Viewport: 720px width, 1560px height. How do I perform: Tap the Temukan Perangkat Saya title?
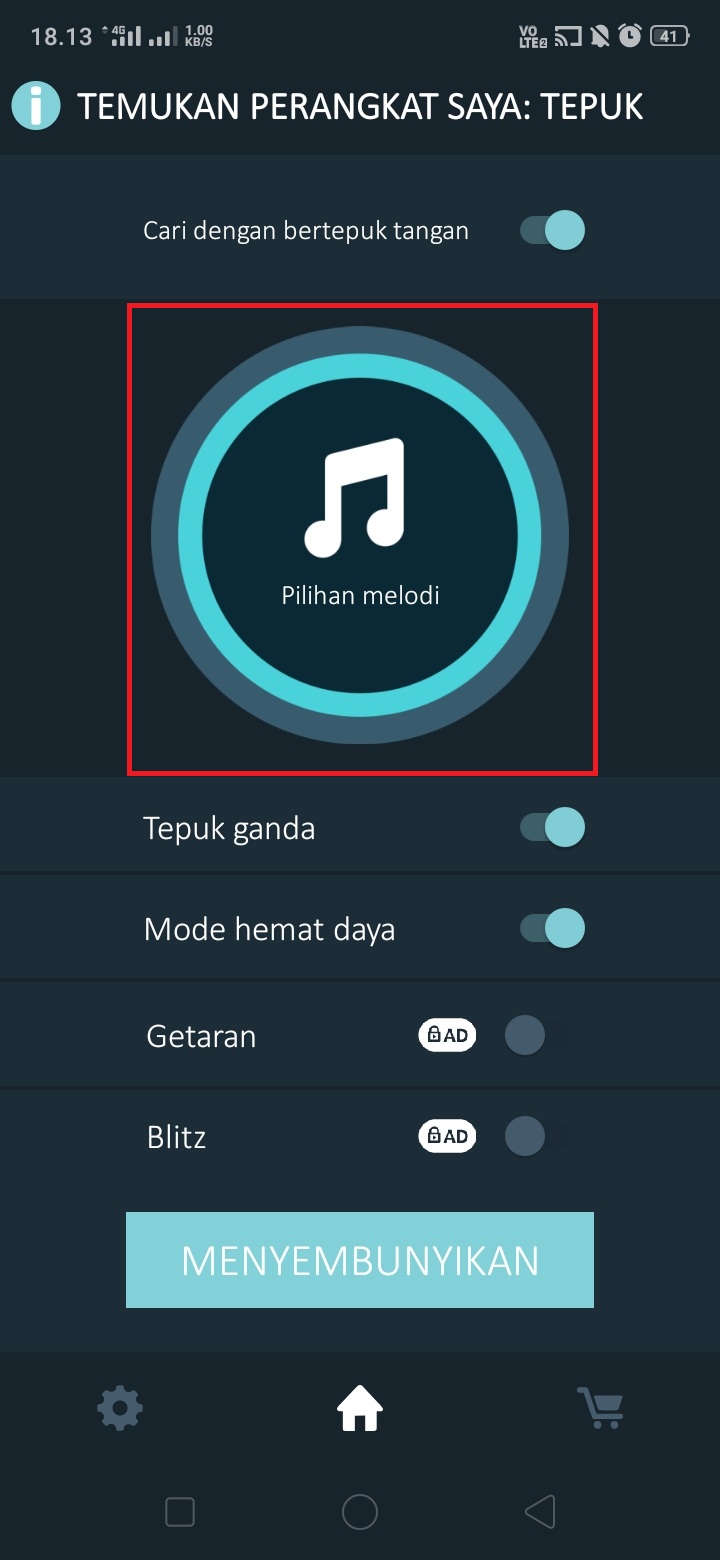pos(360,107)
